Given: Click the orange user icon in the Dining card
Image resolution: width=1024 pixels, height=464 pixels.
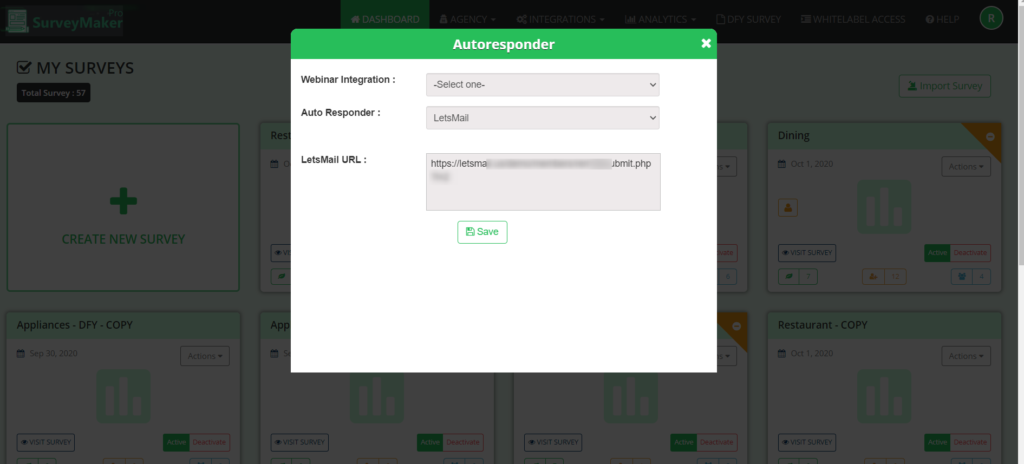Looking at the screenshot, I should (788, 208).
